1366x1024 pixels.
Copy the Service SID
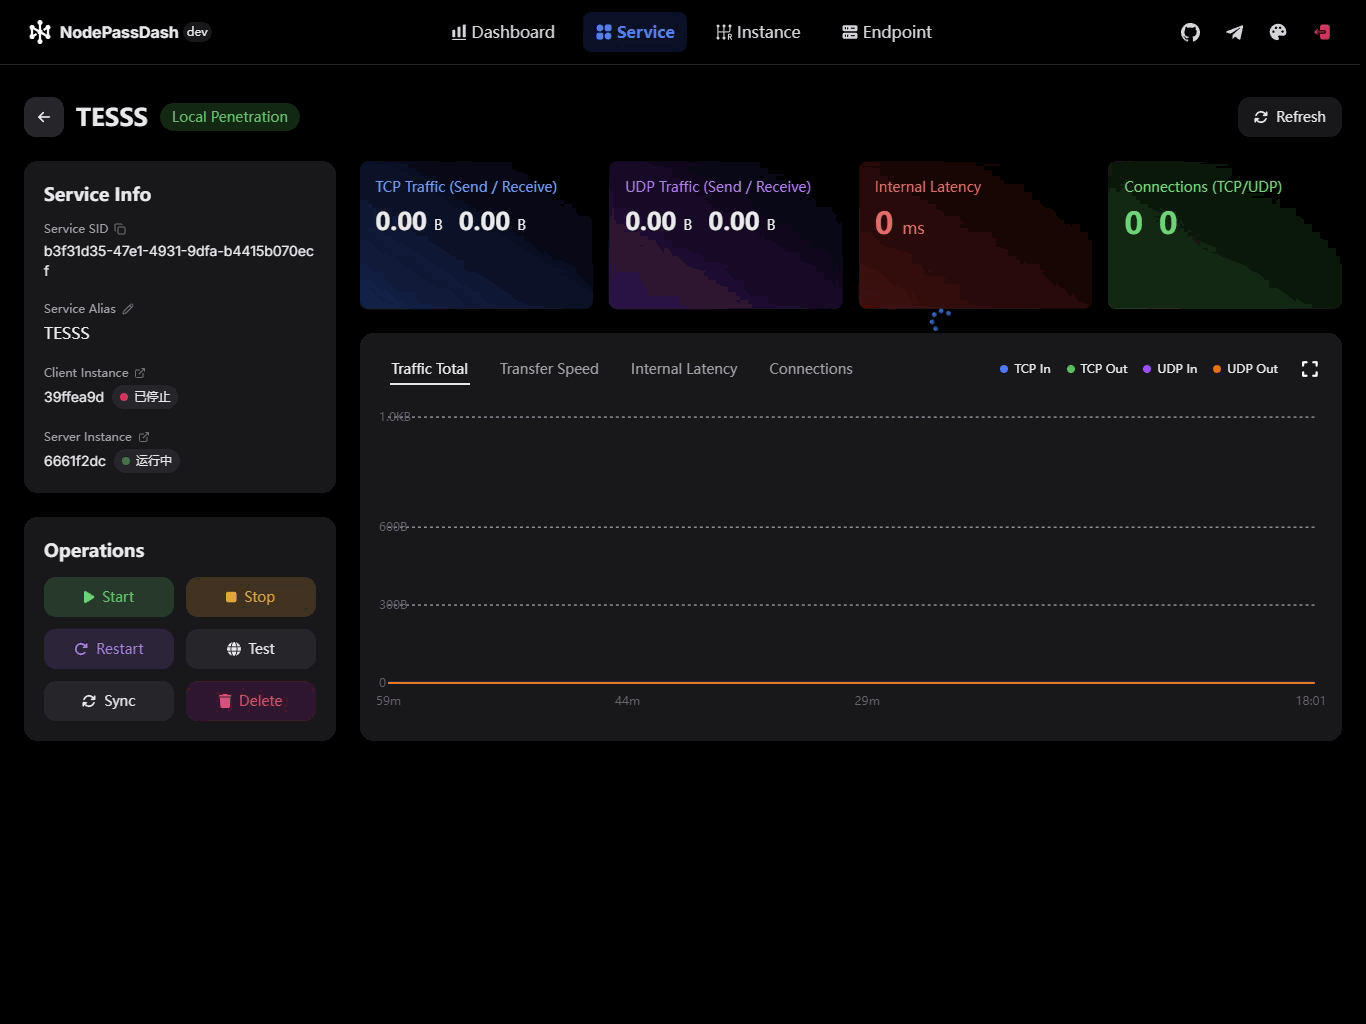[x=120, y=229]
